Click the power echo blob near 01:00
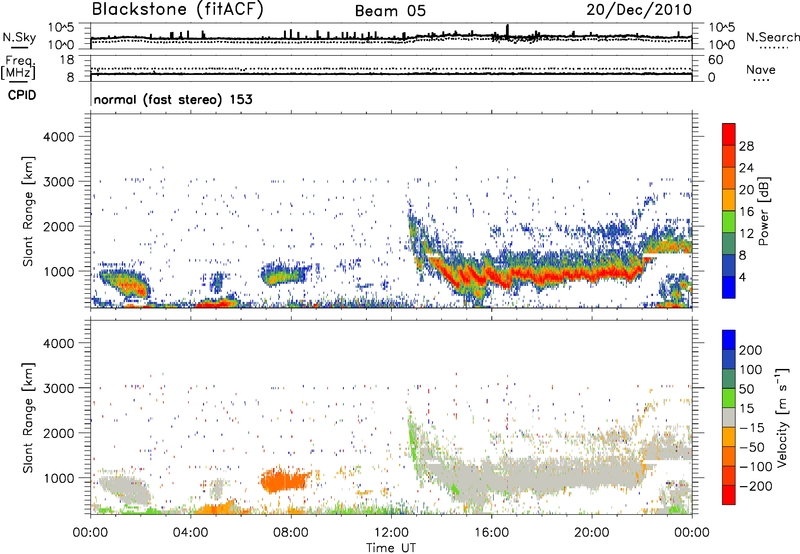This screenshot has height=554, width=800. [x=125, y=284]
